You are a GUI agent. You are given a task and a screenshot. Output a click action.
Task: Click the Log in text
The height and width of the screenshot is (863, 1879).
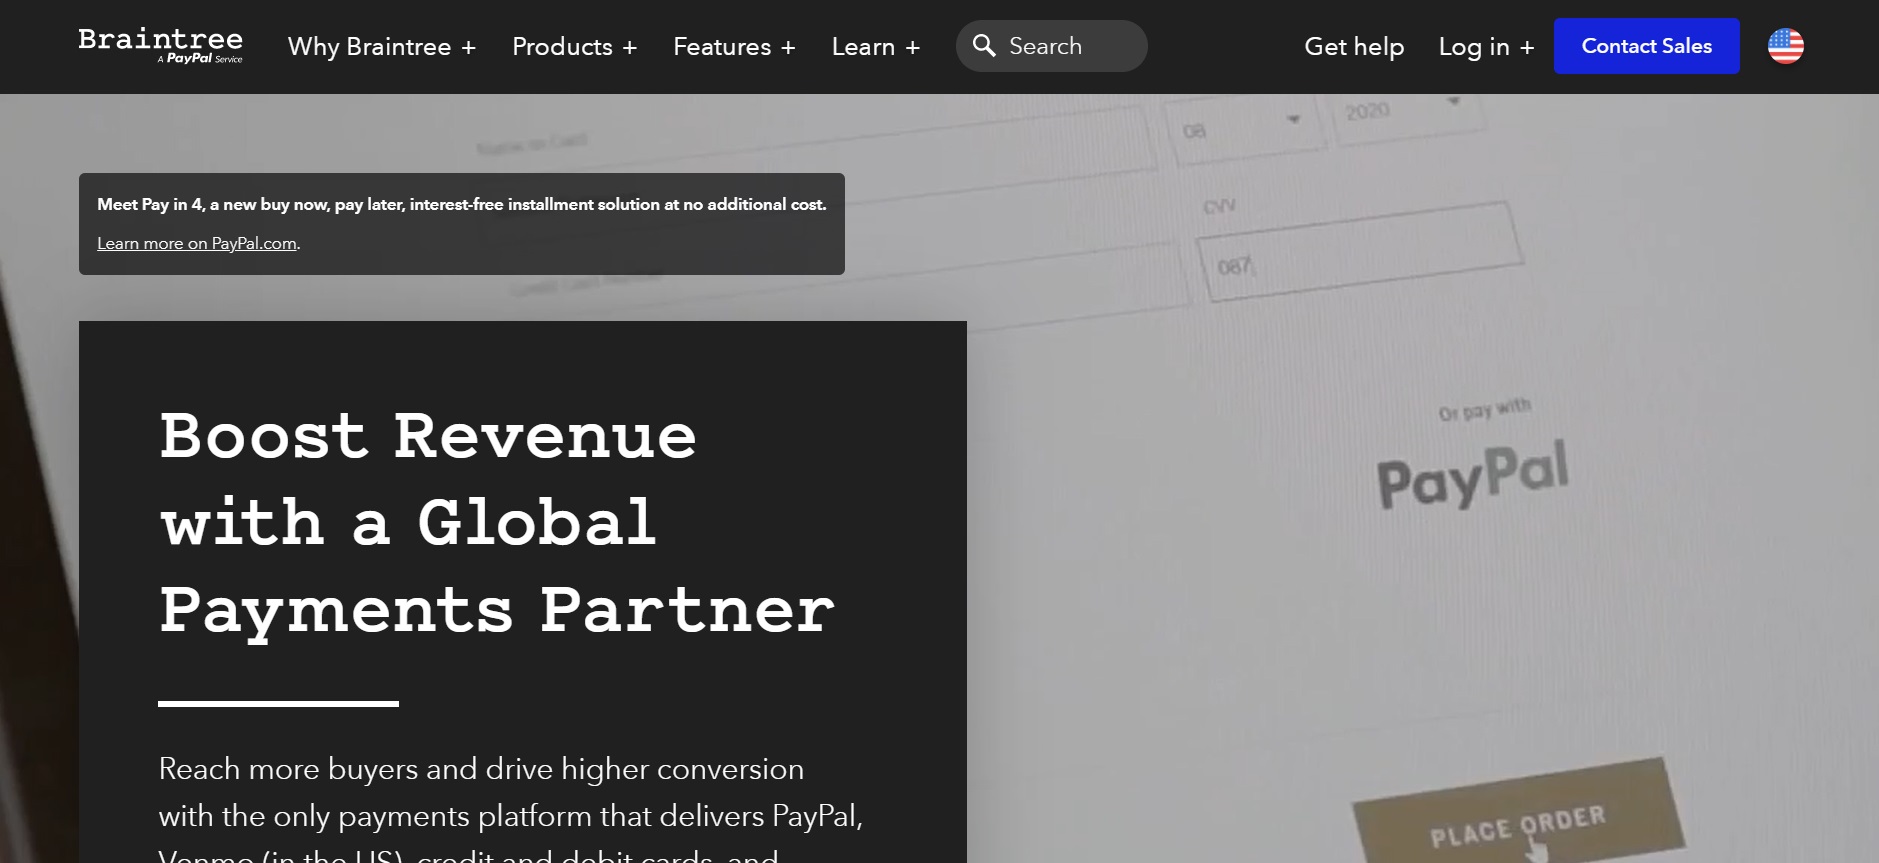click(1473, 47)
